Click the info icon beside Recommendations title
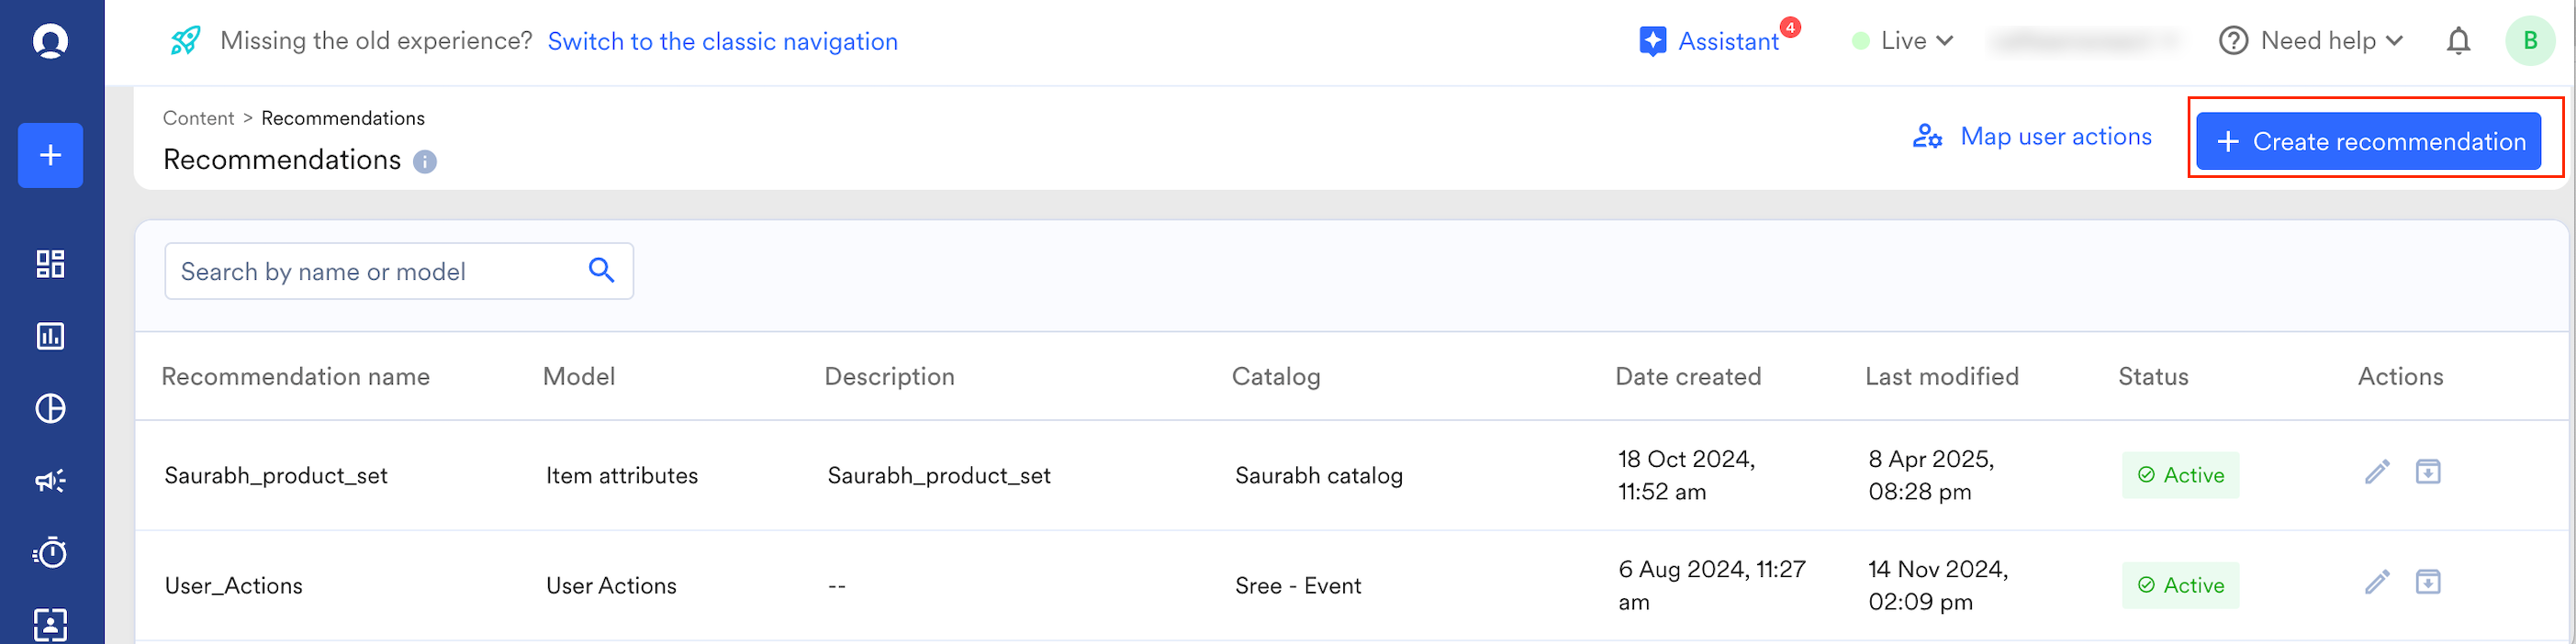The height and width of the screenshot is (644, 2576). pos(425,162)
